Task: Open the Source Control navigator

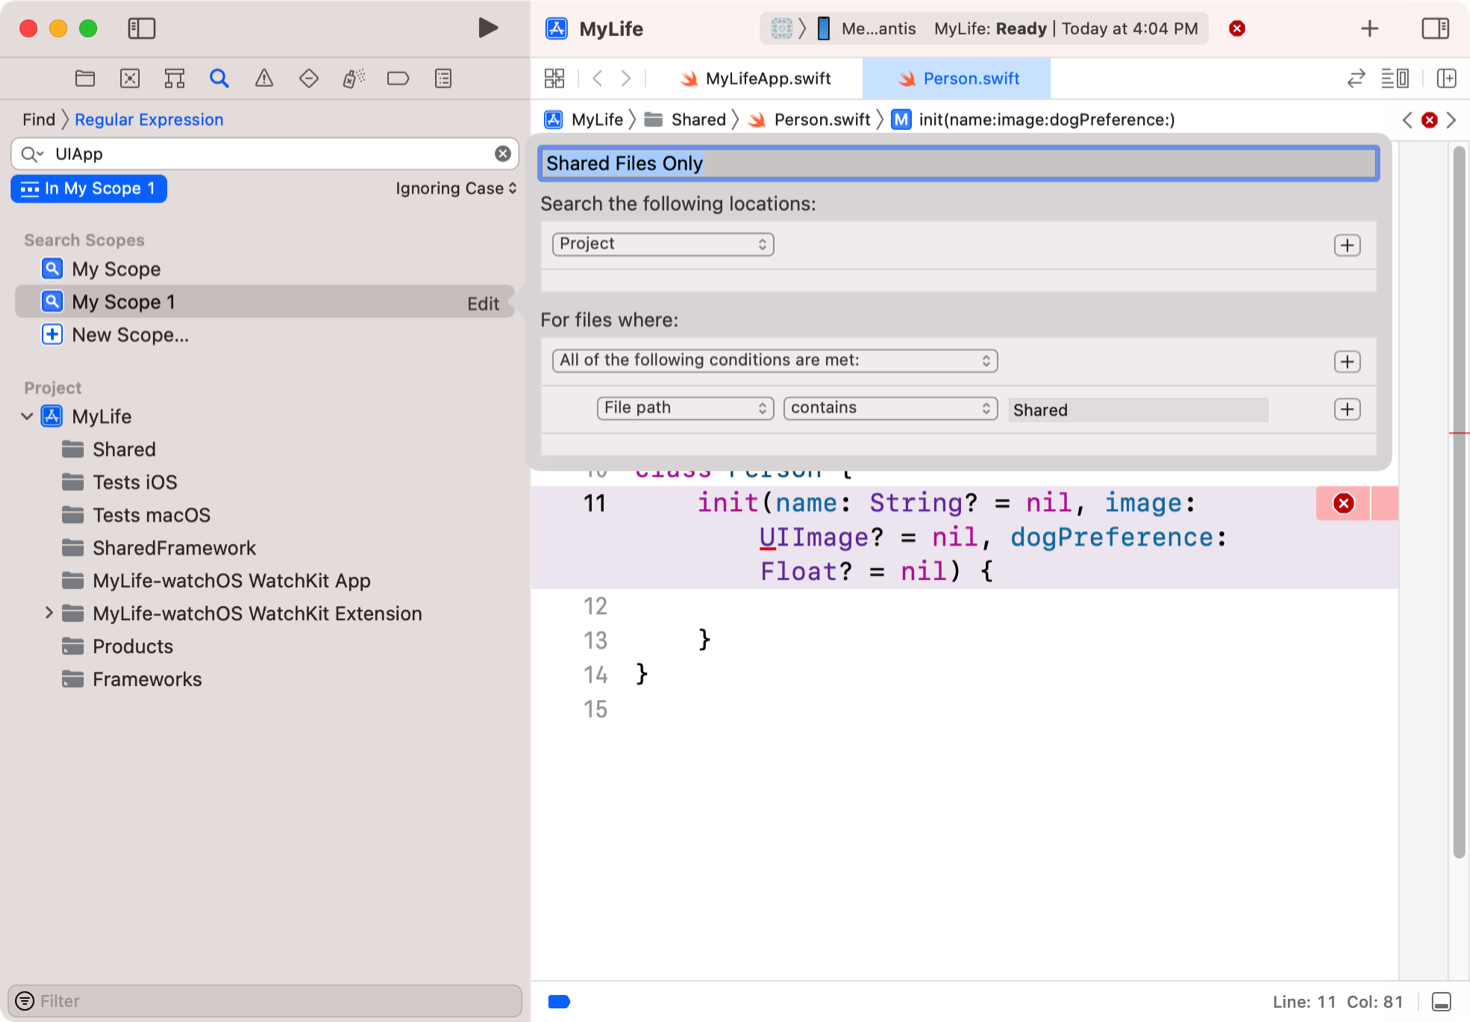Action: coord(129,78)
